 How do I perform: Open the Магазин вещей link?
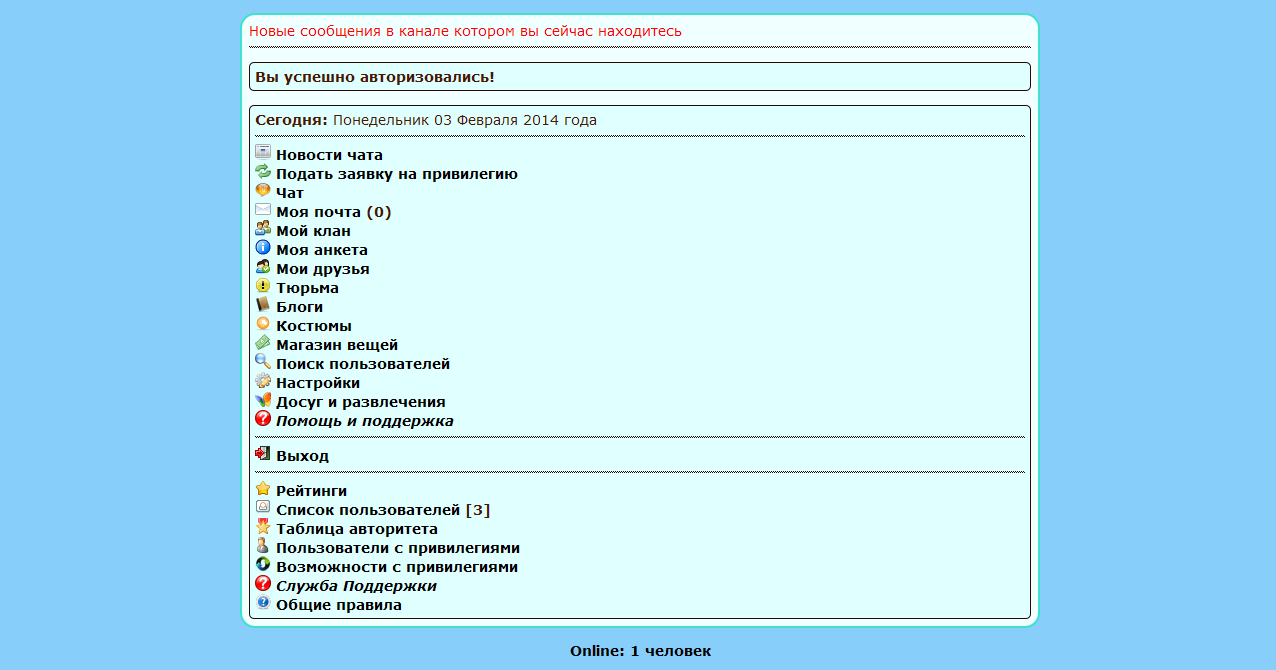click(337, 345)
